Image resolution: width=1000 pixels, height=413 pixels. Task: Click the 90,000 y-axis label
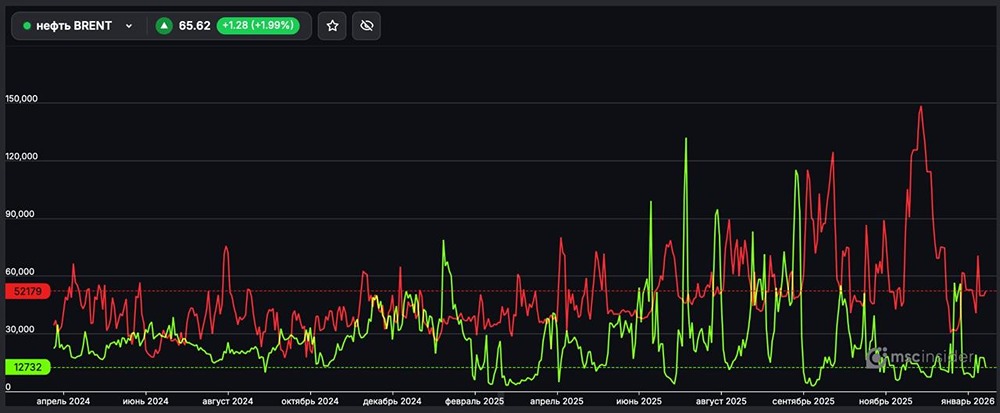(22, 215)
